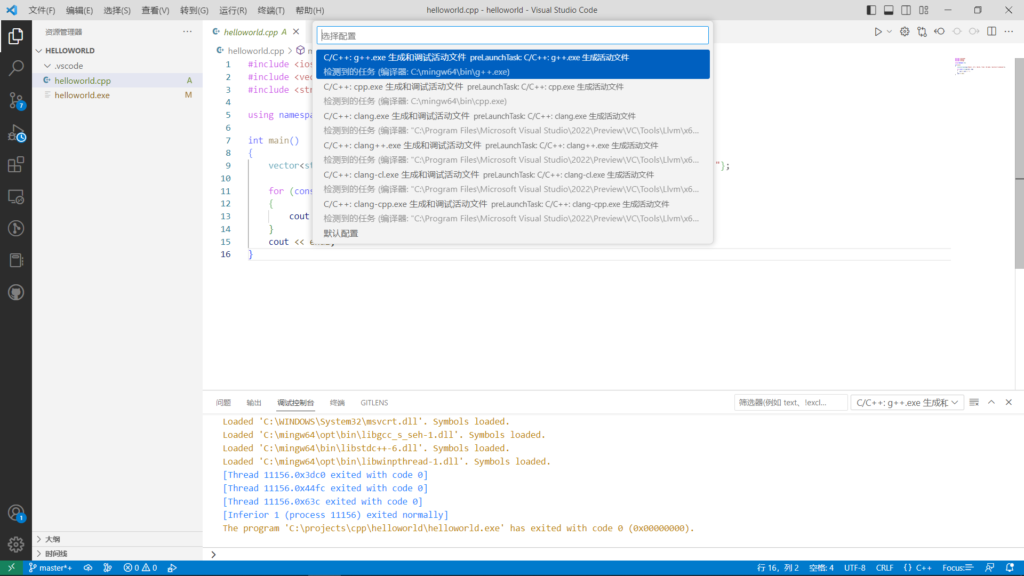This screenshot has height=576, width=1024.
Task: Toggle bottom panel layout button
Action: 887,10
